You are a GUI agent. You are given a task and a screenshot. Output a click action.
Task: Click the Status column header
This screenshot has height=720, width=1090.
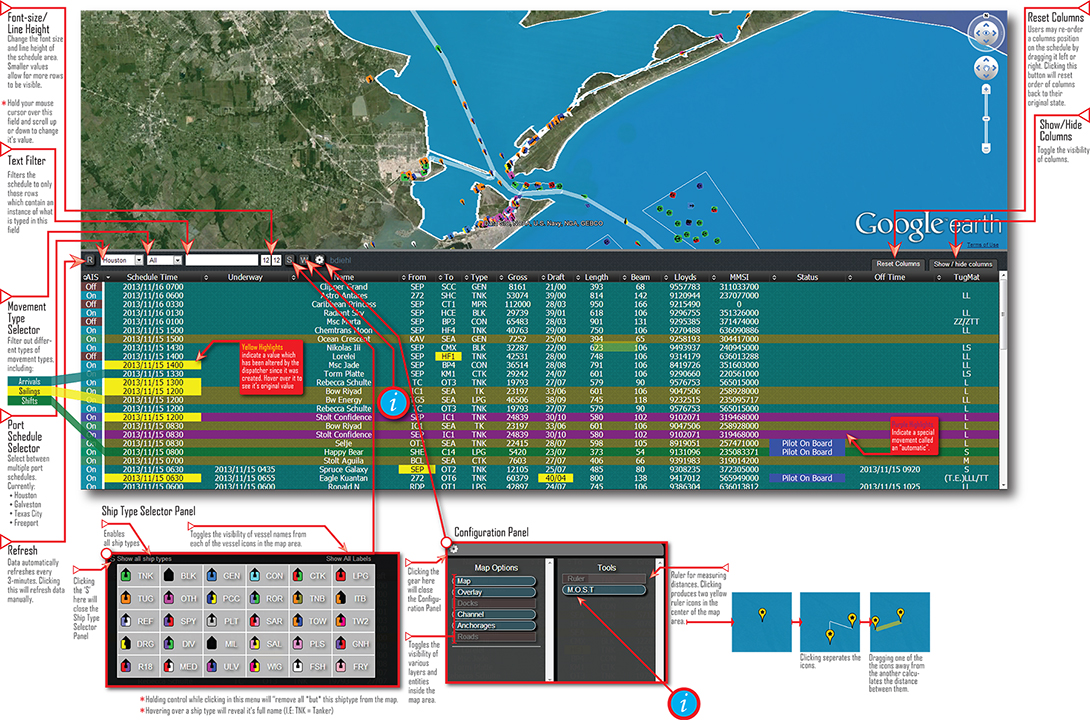coord(807,277)
